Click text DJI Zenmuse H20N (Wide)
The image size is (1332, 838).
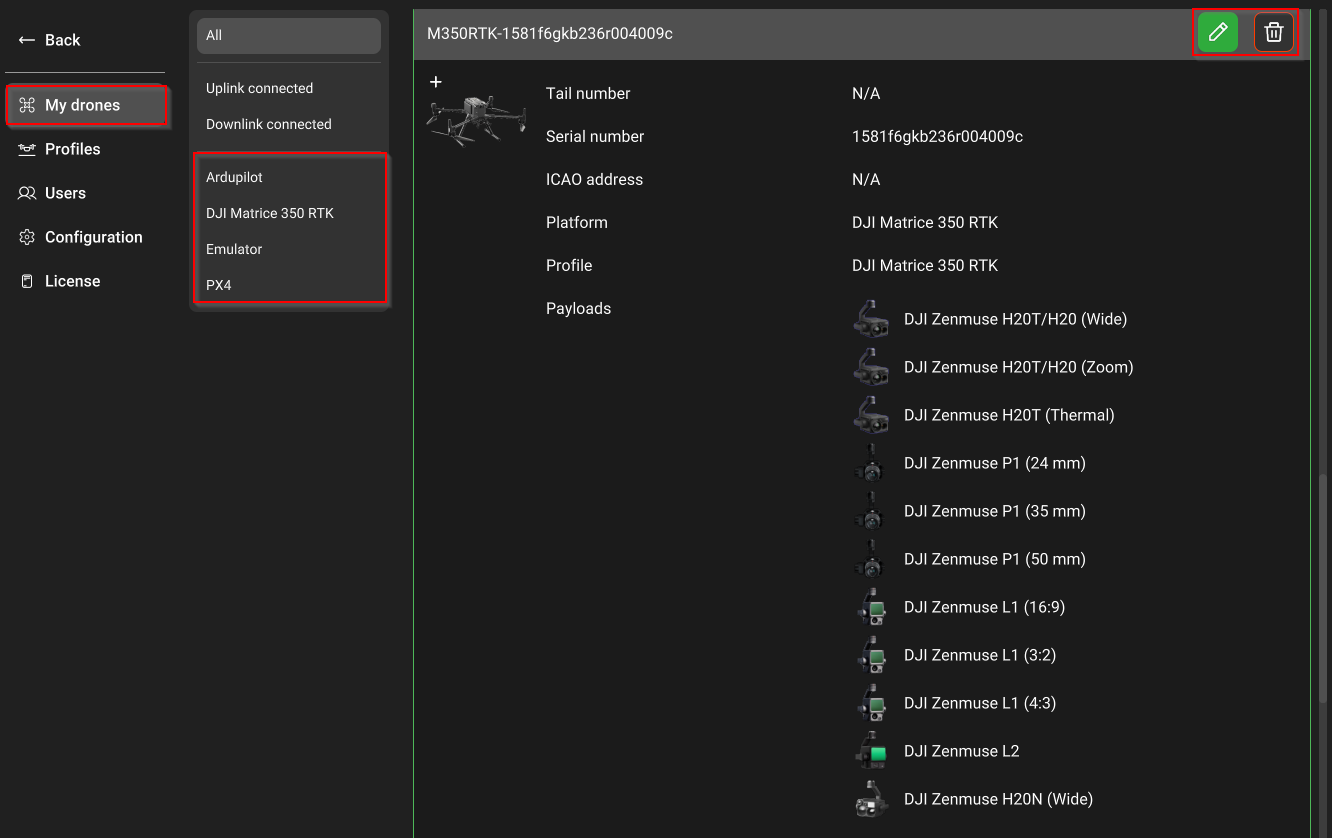pyautogui.click(x=998, y=799)
